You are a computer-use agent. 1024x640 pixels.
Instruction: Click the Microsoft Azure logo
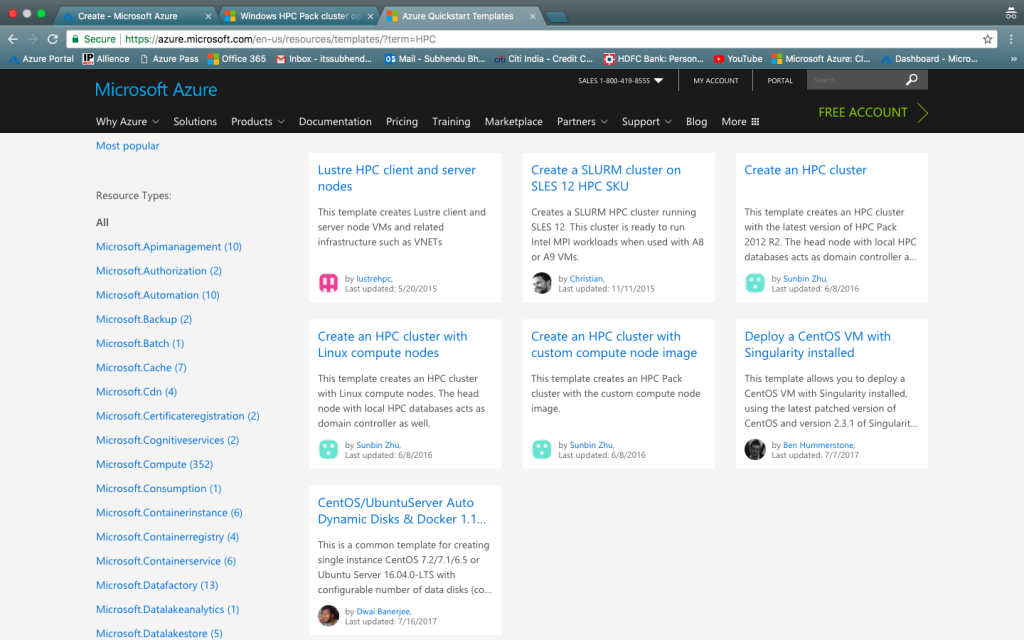[155, 89]
